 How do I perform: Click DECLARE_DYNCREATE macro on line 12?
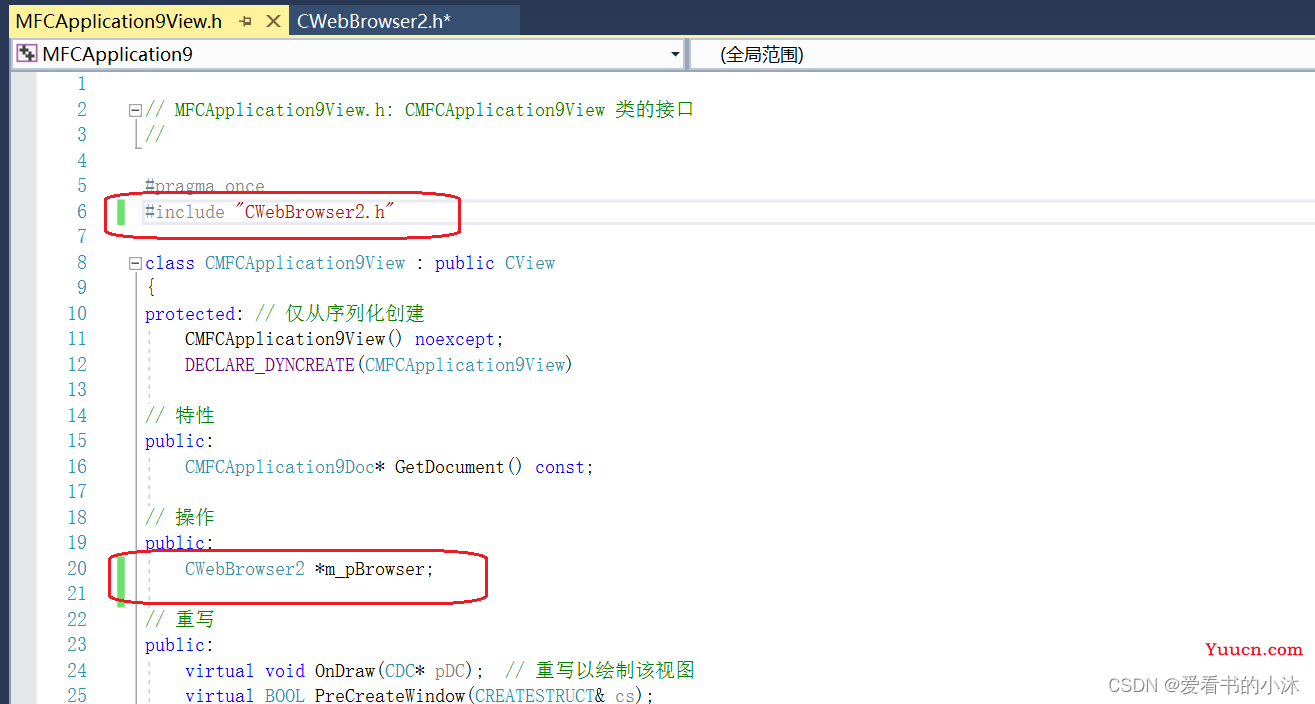(x=270, y=365)
